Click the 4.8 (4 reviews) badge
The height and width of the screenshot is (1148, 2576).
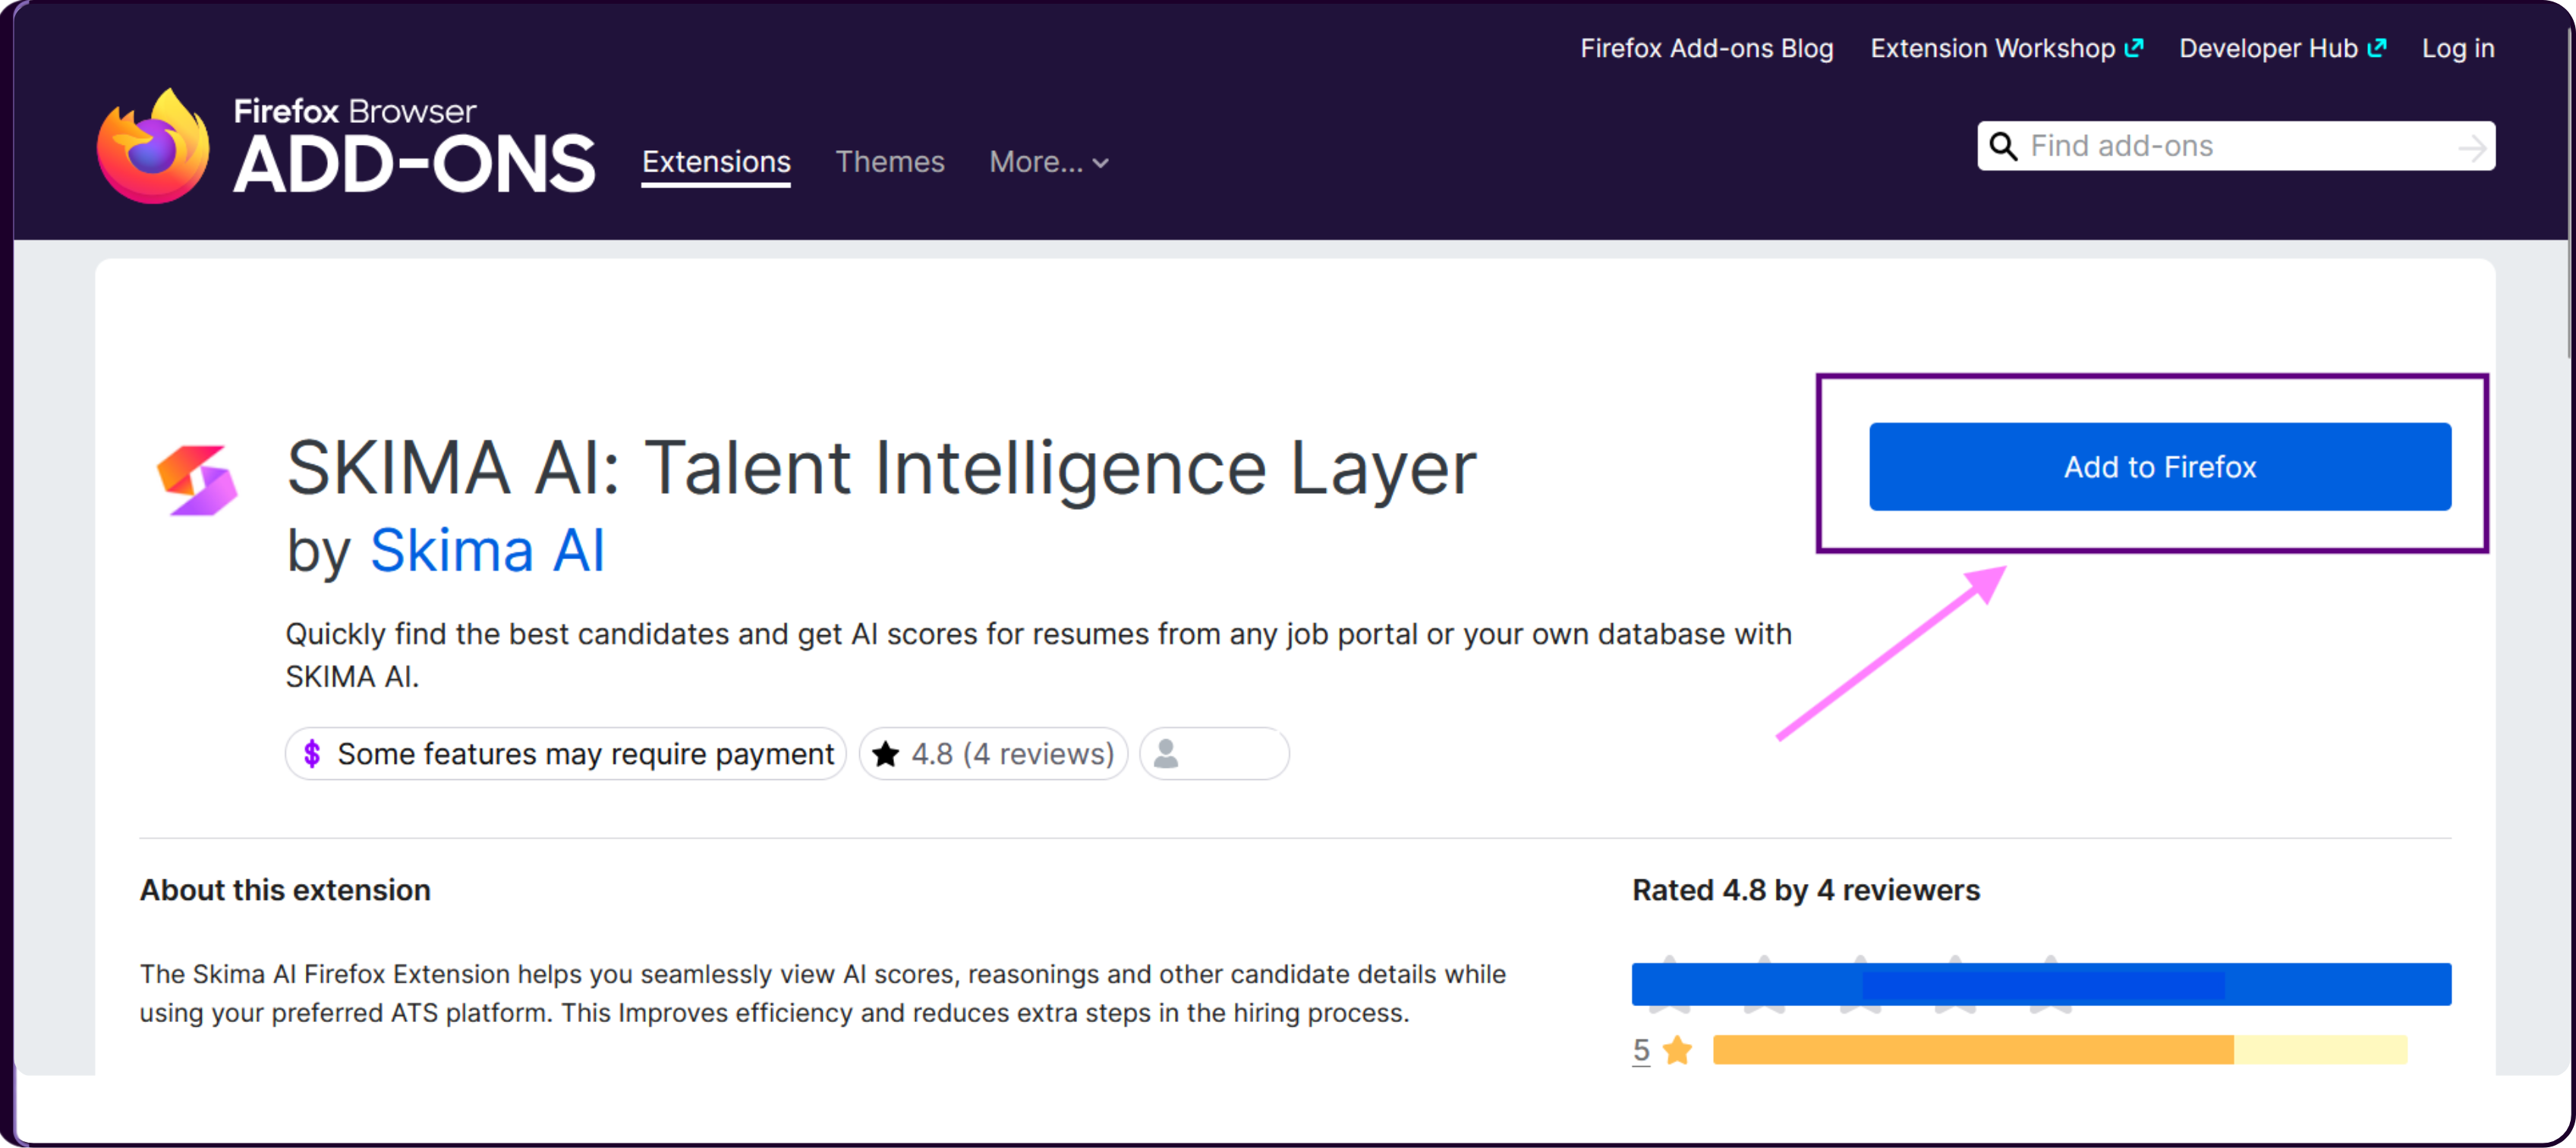click(993, 754)
